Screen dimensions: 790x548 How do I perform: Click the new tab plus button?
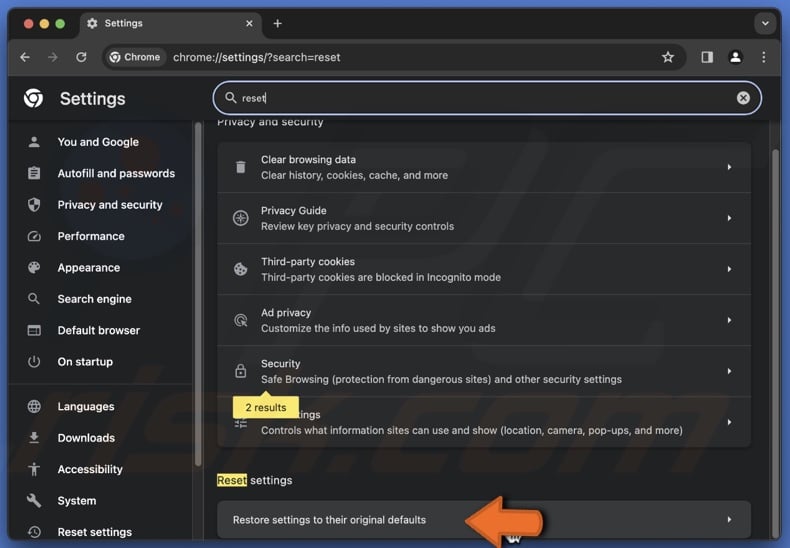[278, 24]
